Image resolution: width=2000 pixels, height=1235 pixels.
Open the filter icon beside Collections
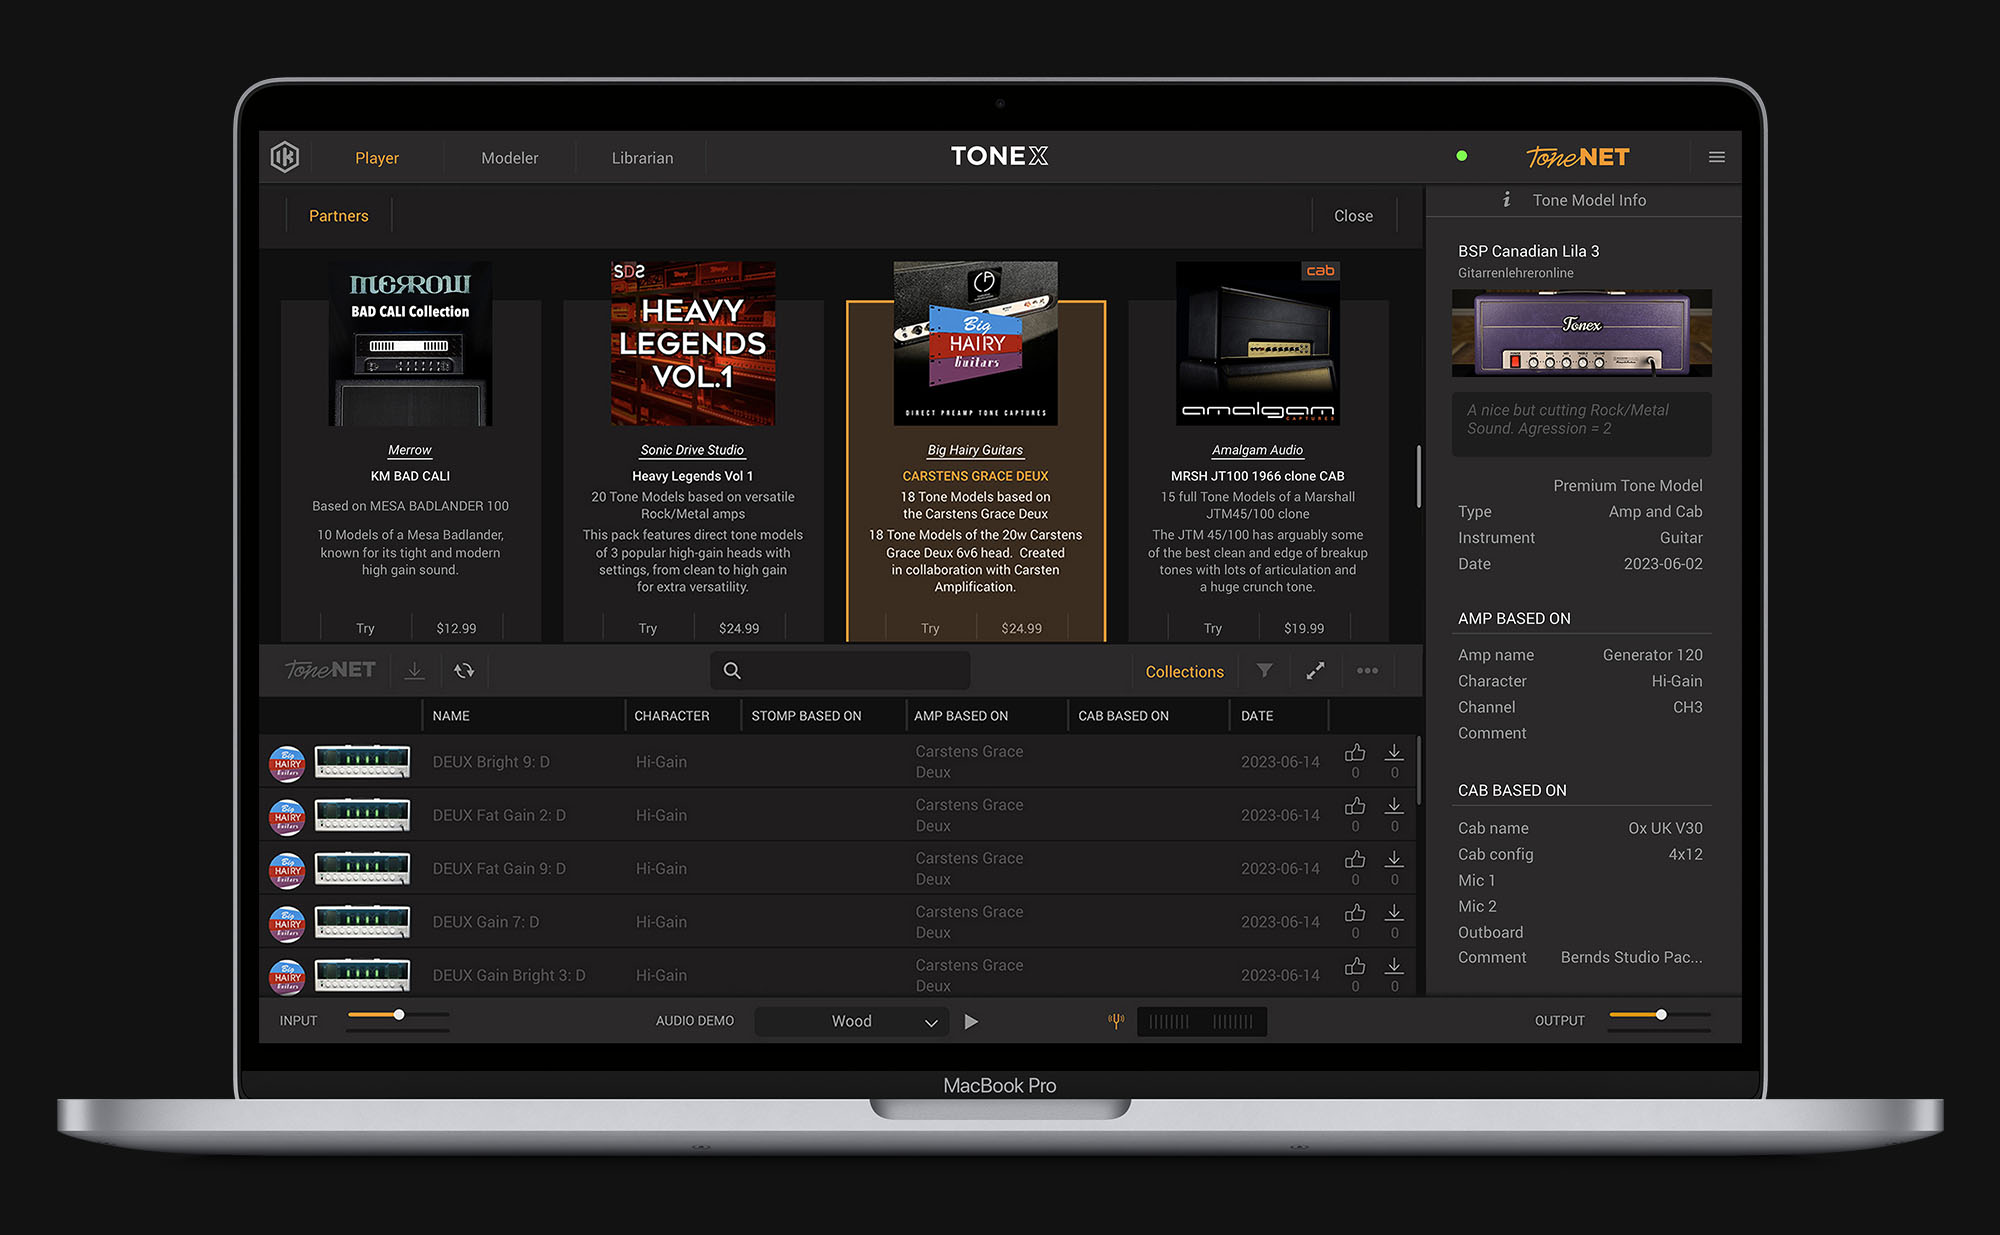coord(1265,671)
